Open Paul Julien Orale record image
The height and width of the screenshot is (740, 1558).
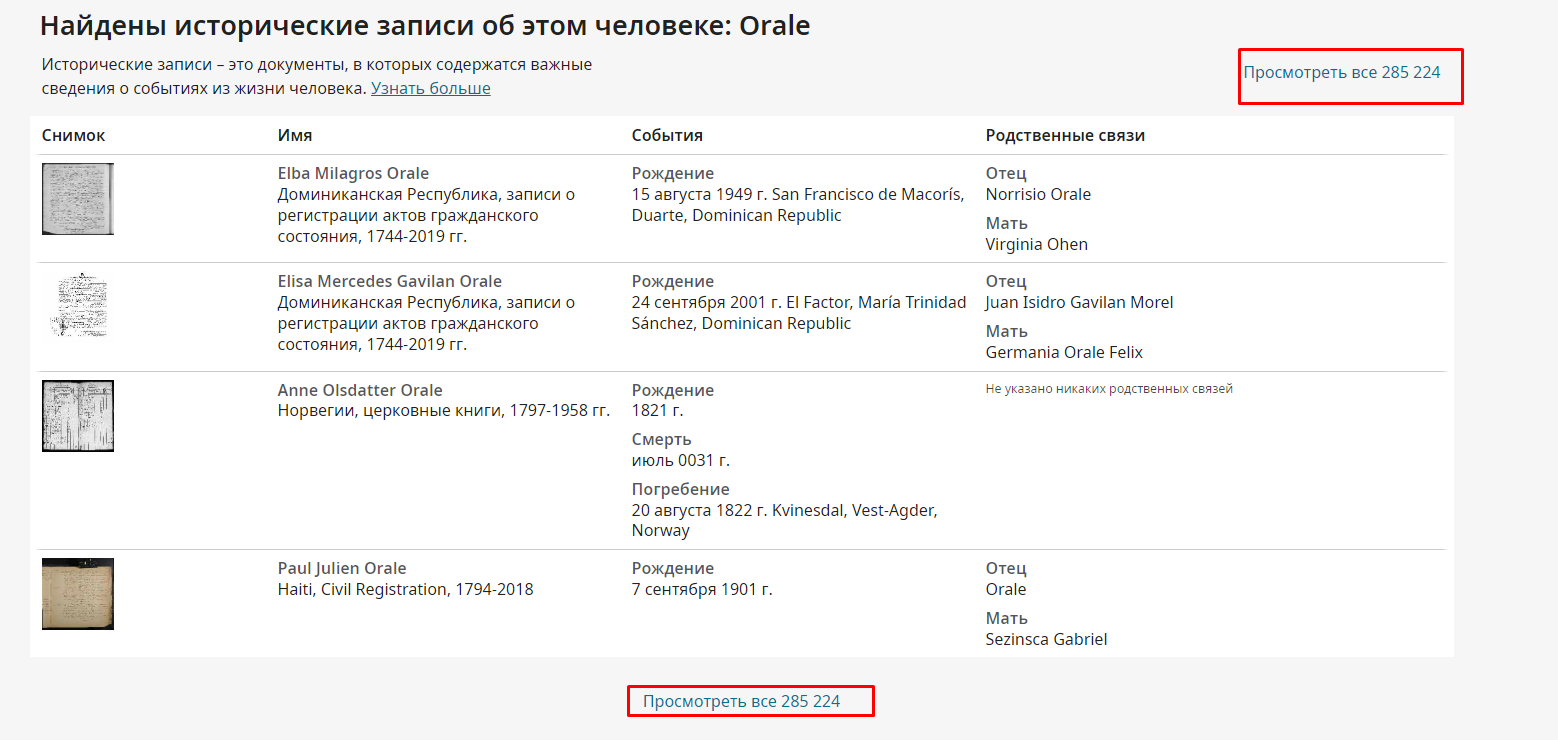coord(78,594)
